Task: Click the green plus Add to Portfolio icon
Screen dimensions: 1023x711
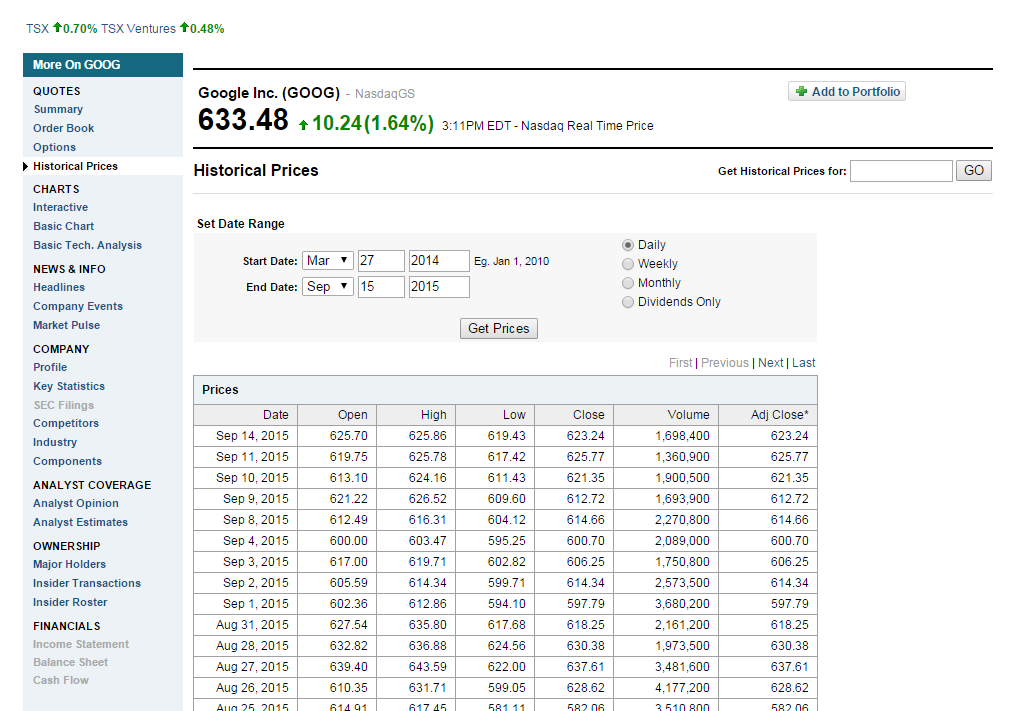Action: pos(799,91)
